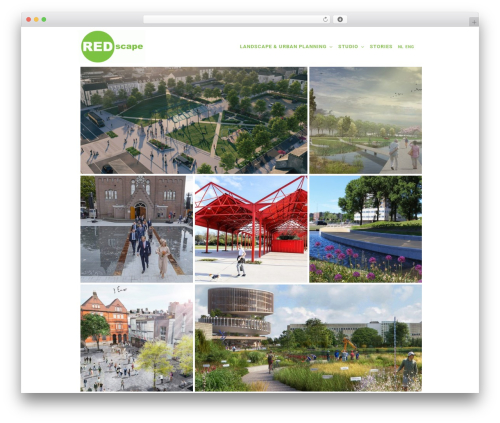Open aerial park plaza project image
The width and height of the screenshot is (500, 423).
(194, 120)
